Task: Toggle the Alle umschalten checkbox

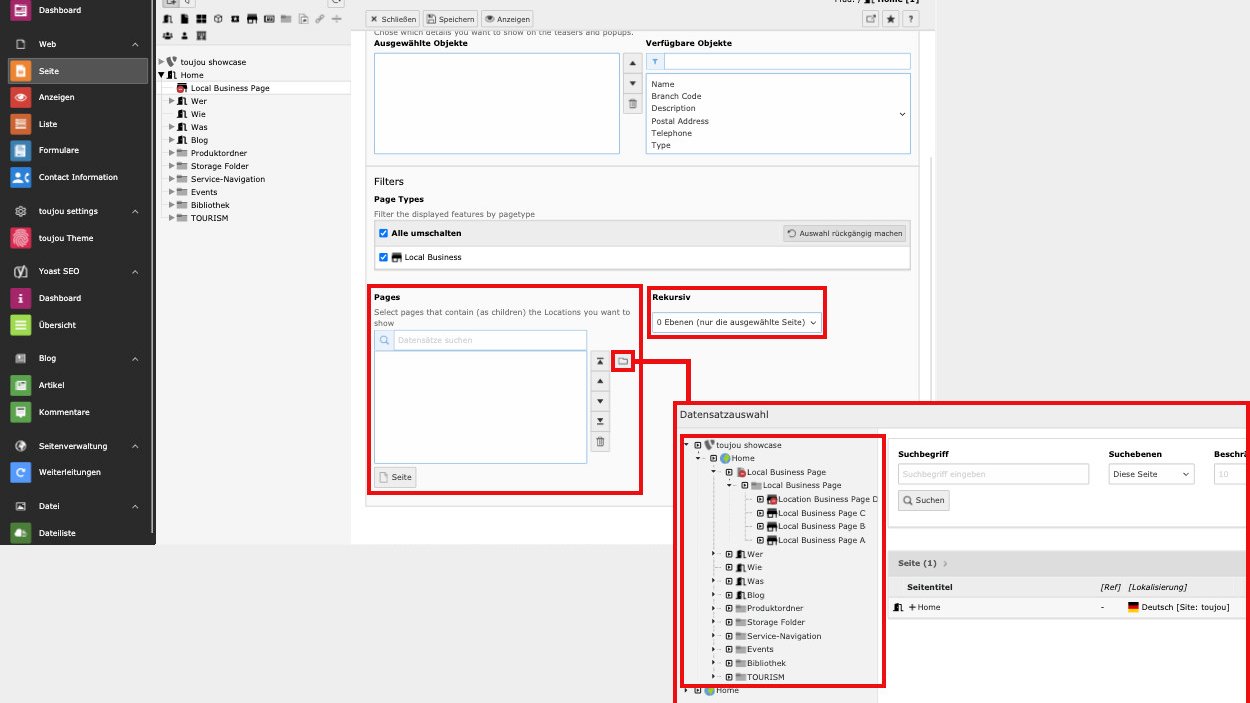Action: pos(384,233)
